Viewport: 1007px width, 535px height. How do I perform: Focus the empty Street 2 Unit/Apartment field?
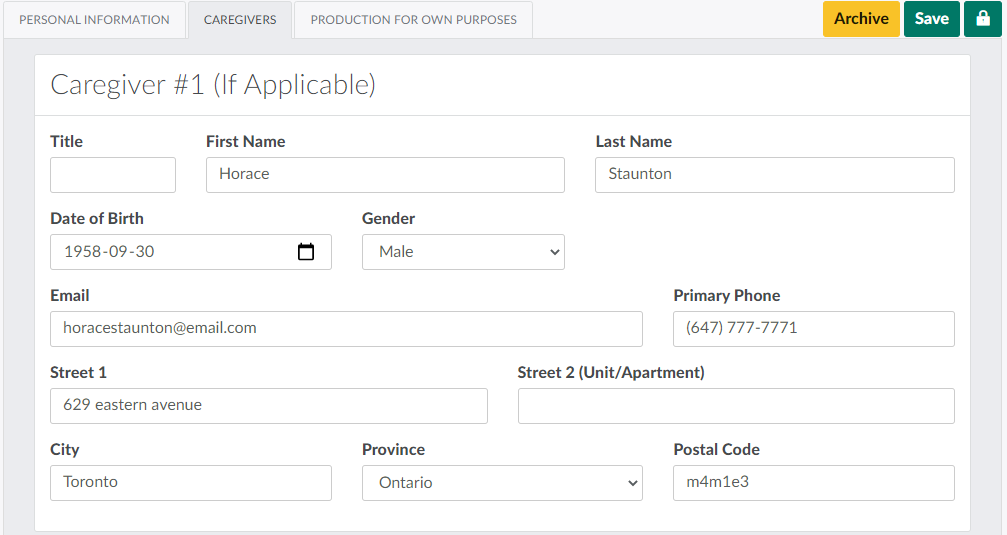pyautogui.click(x=736, y=406)
